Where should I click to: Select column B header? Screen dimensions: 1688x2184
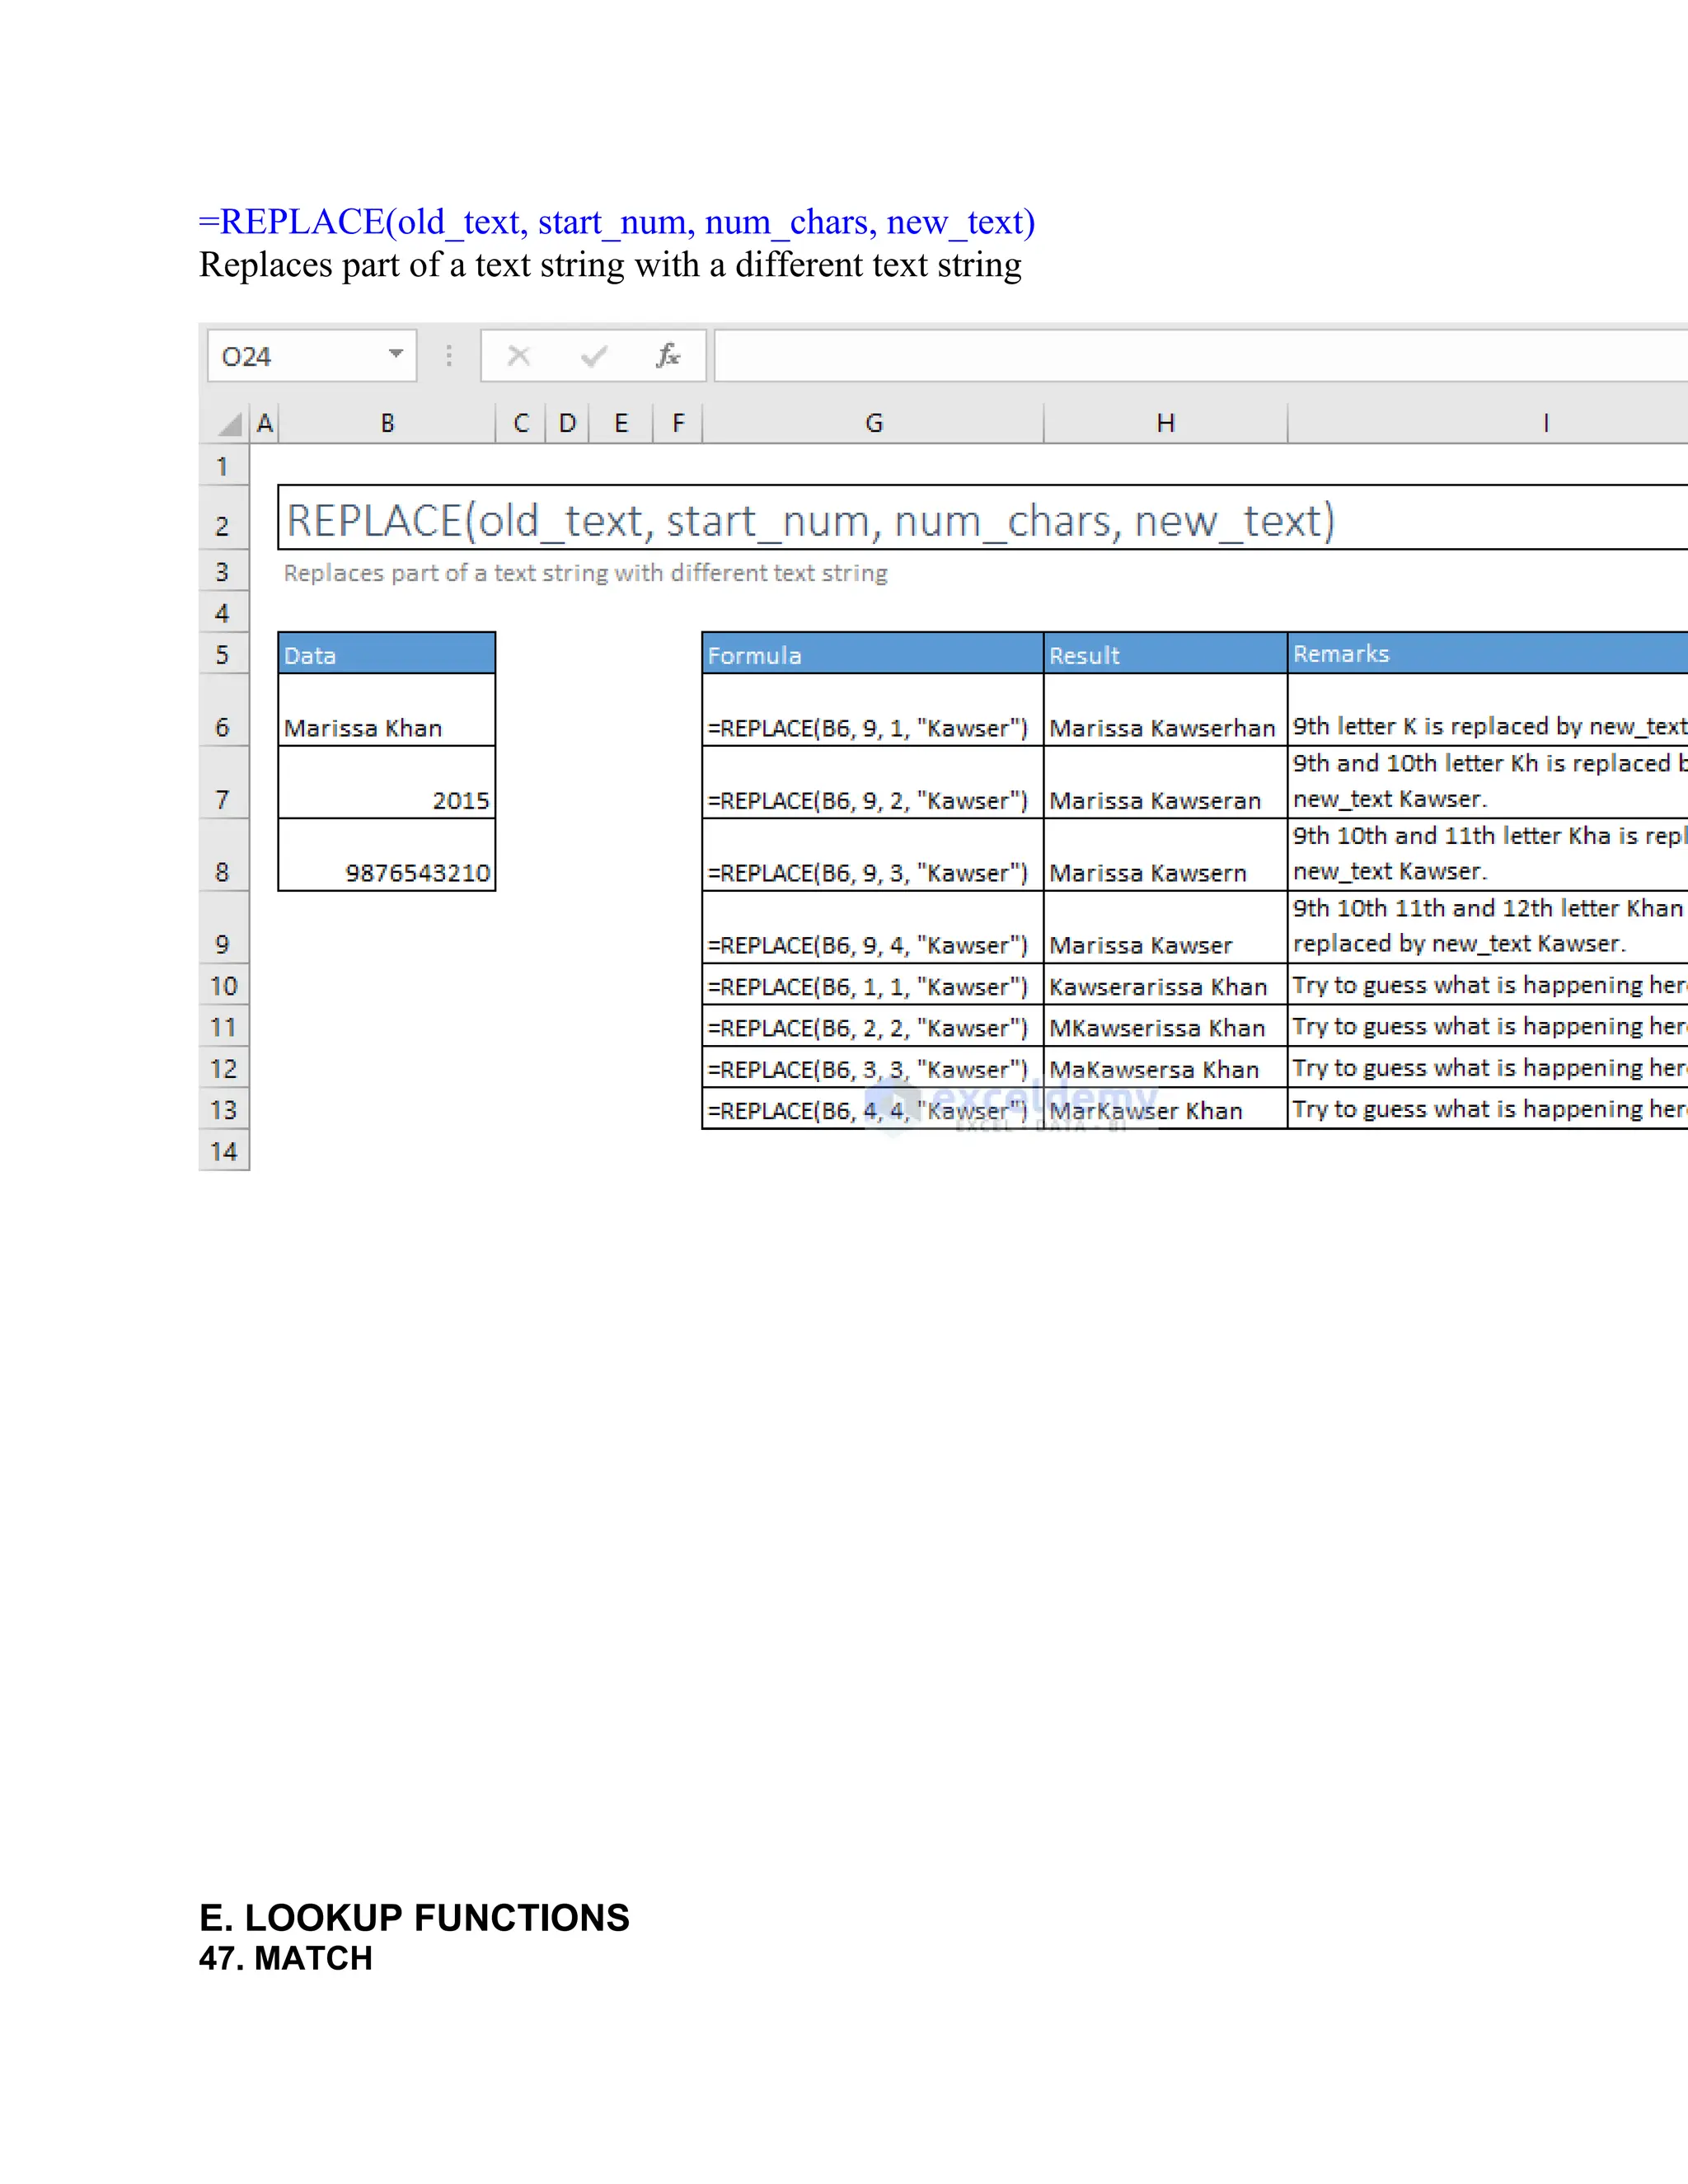pyautogui.click(x=387, y=424)
